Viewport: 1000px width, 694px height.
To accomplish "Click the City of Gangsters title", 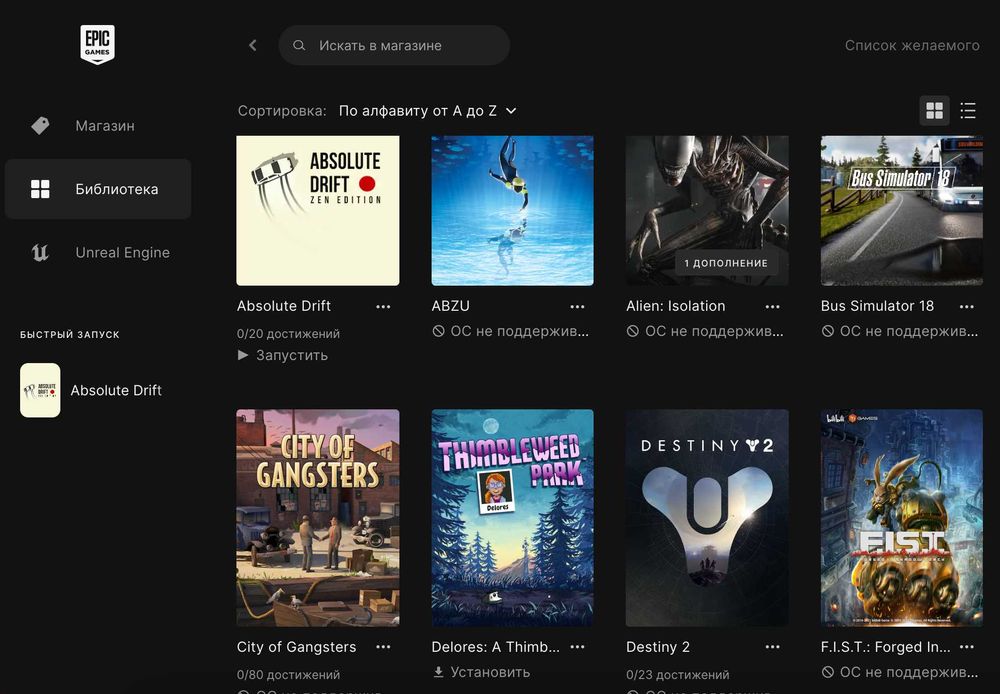I will pyautogui.click(x=297, y=647).
